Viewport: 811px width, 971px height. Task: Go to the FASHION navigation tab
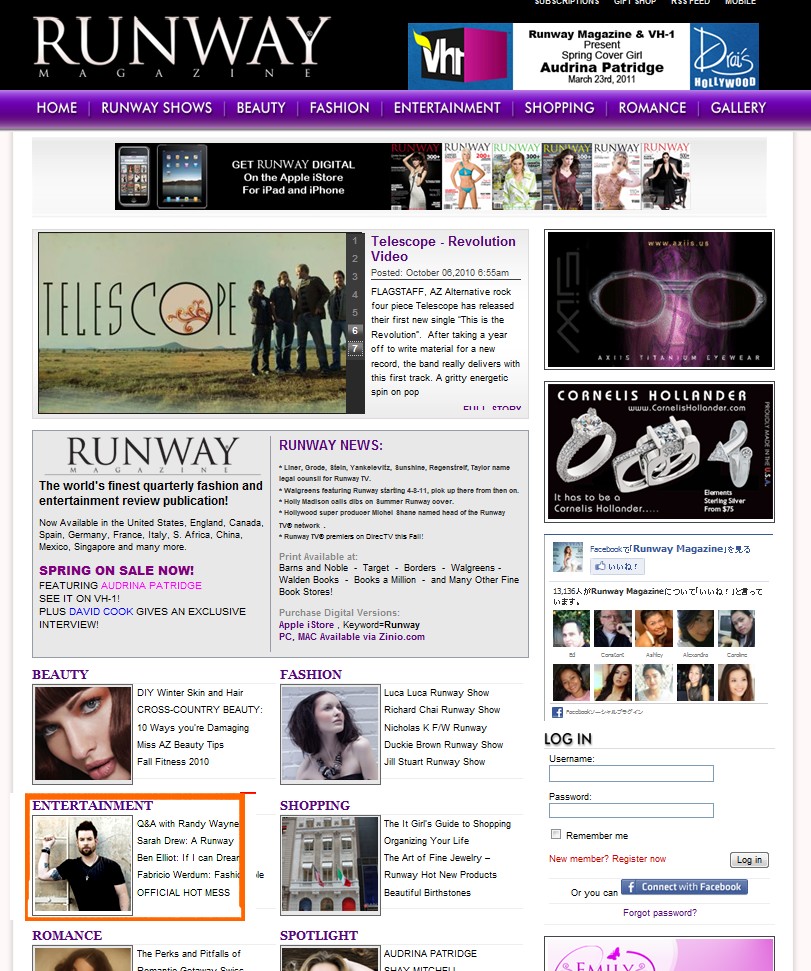339,108
